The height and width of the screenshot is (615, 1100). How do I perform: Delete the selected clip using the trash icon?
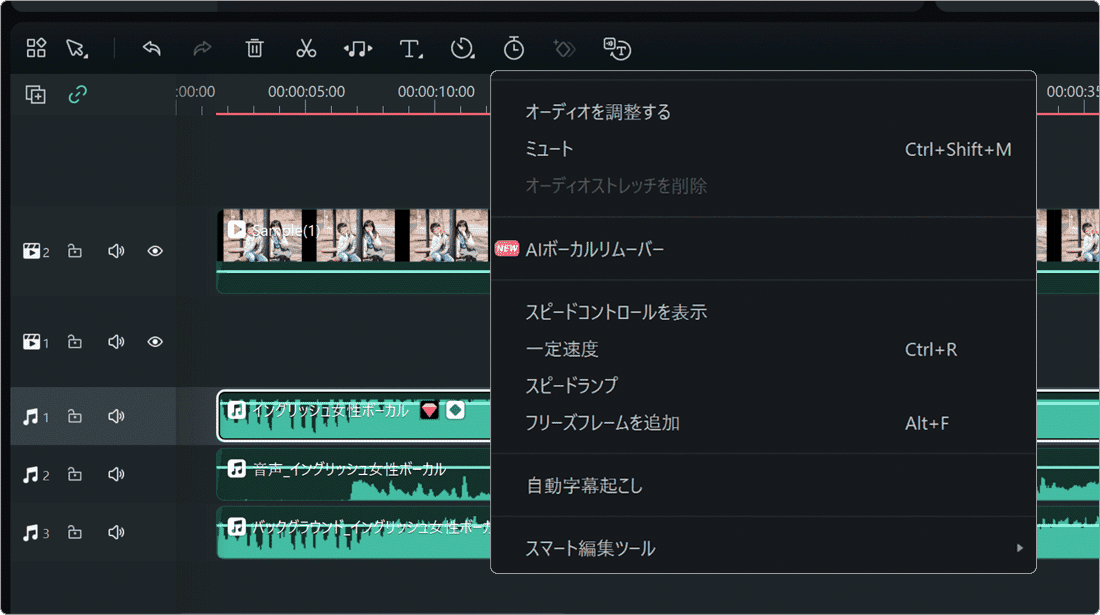tap(254, 48)
